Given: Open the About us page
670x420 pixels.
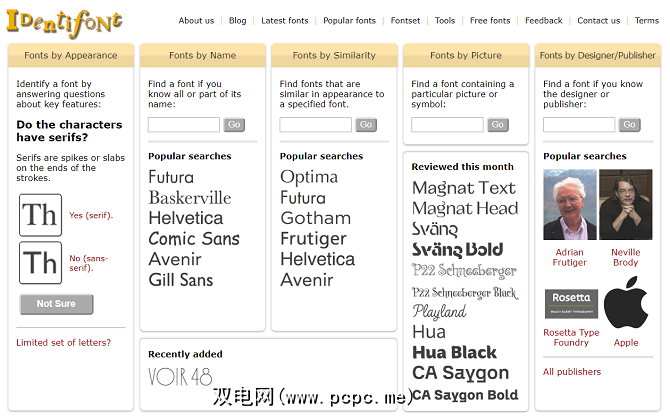Looking at the screenshot, I should (196, 21).
